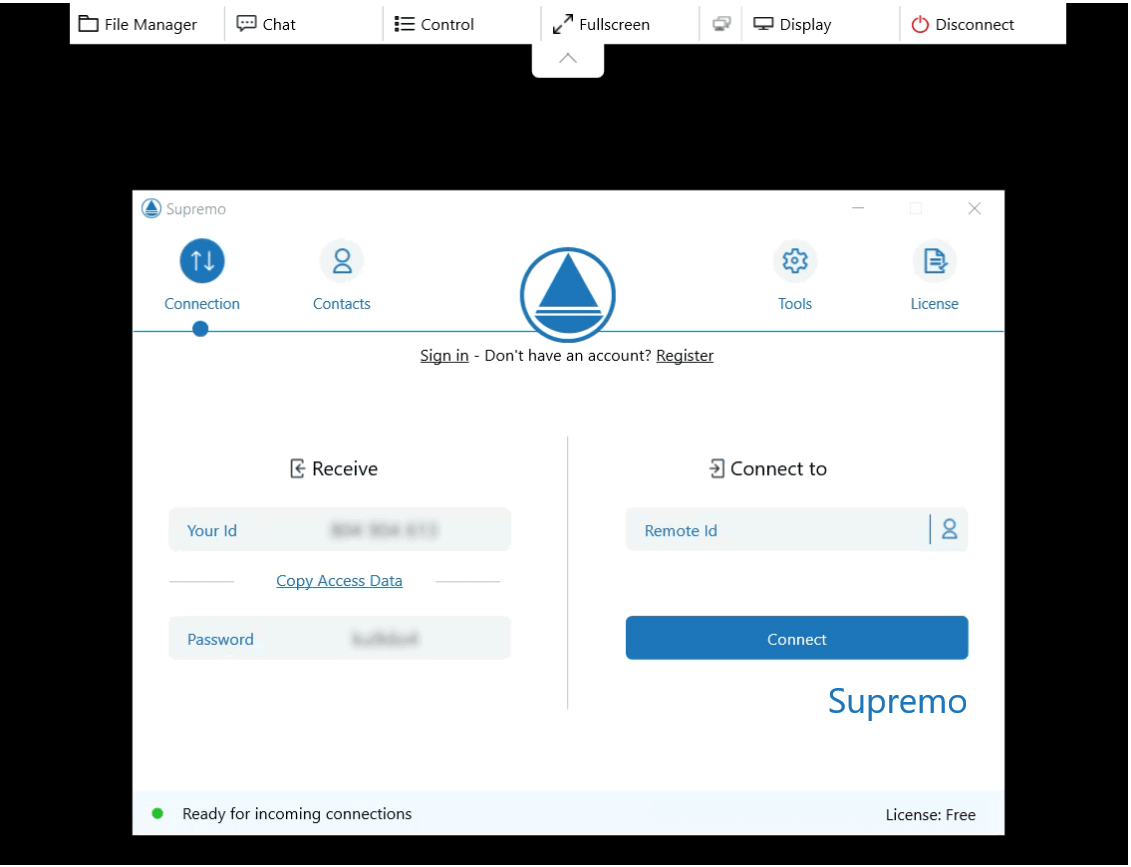Viewport: 1131px width, 867px height.
Task: Click the large Supremo brand wordmark
Action: click(897, 701)
